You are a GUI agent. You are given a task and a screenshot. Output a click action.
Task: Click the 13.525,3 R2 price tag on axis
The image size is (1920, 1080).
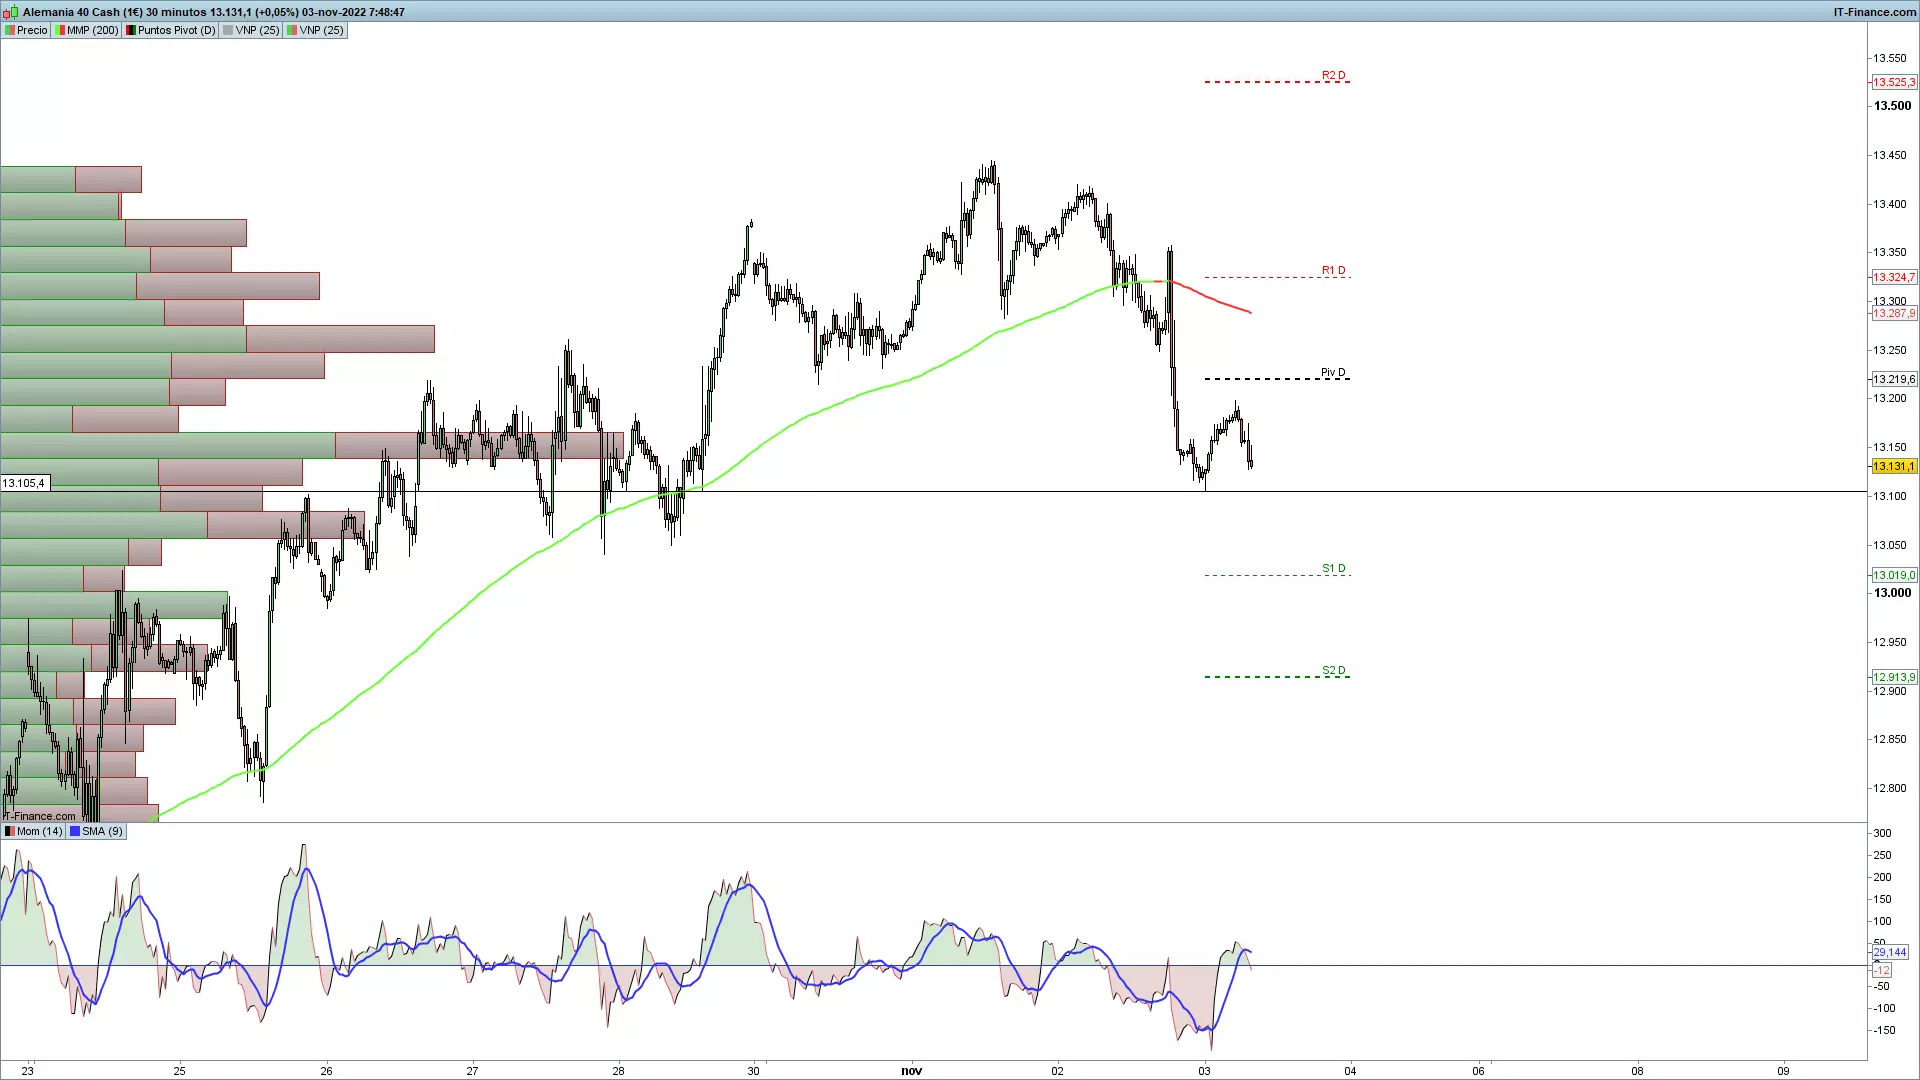(1894, 82)
